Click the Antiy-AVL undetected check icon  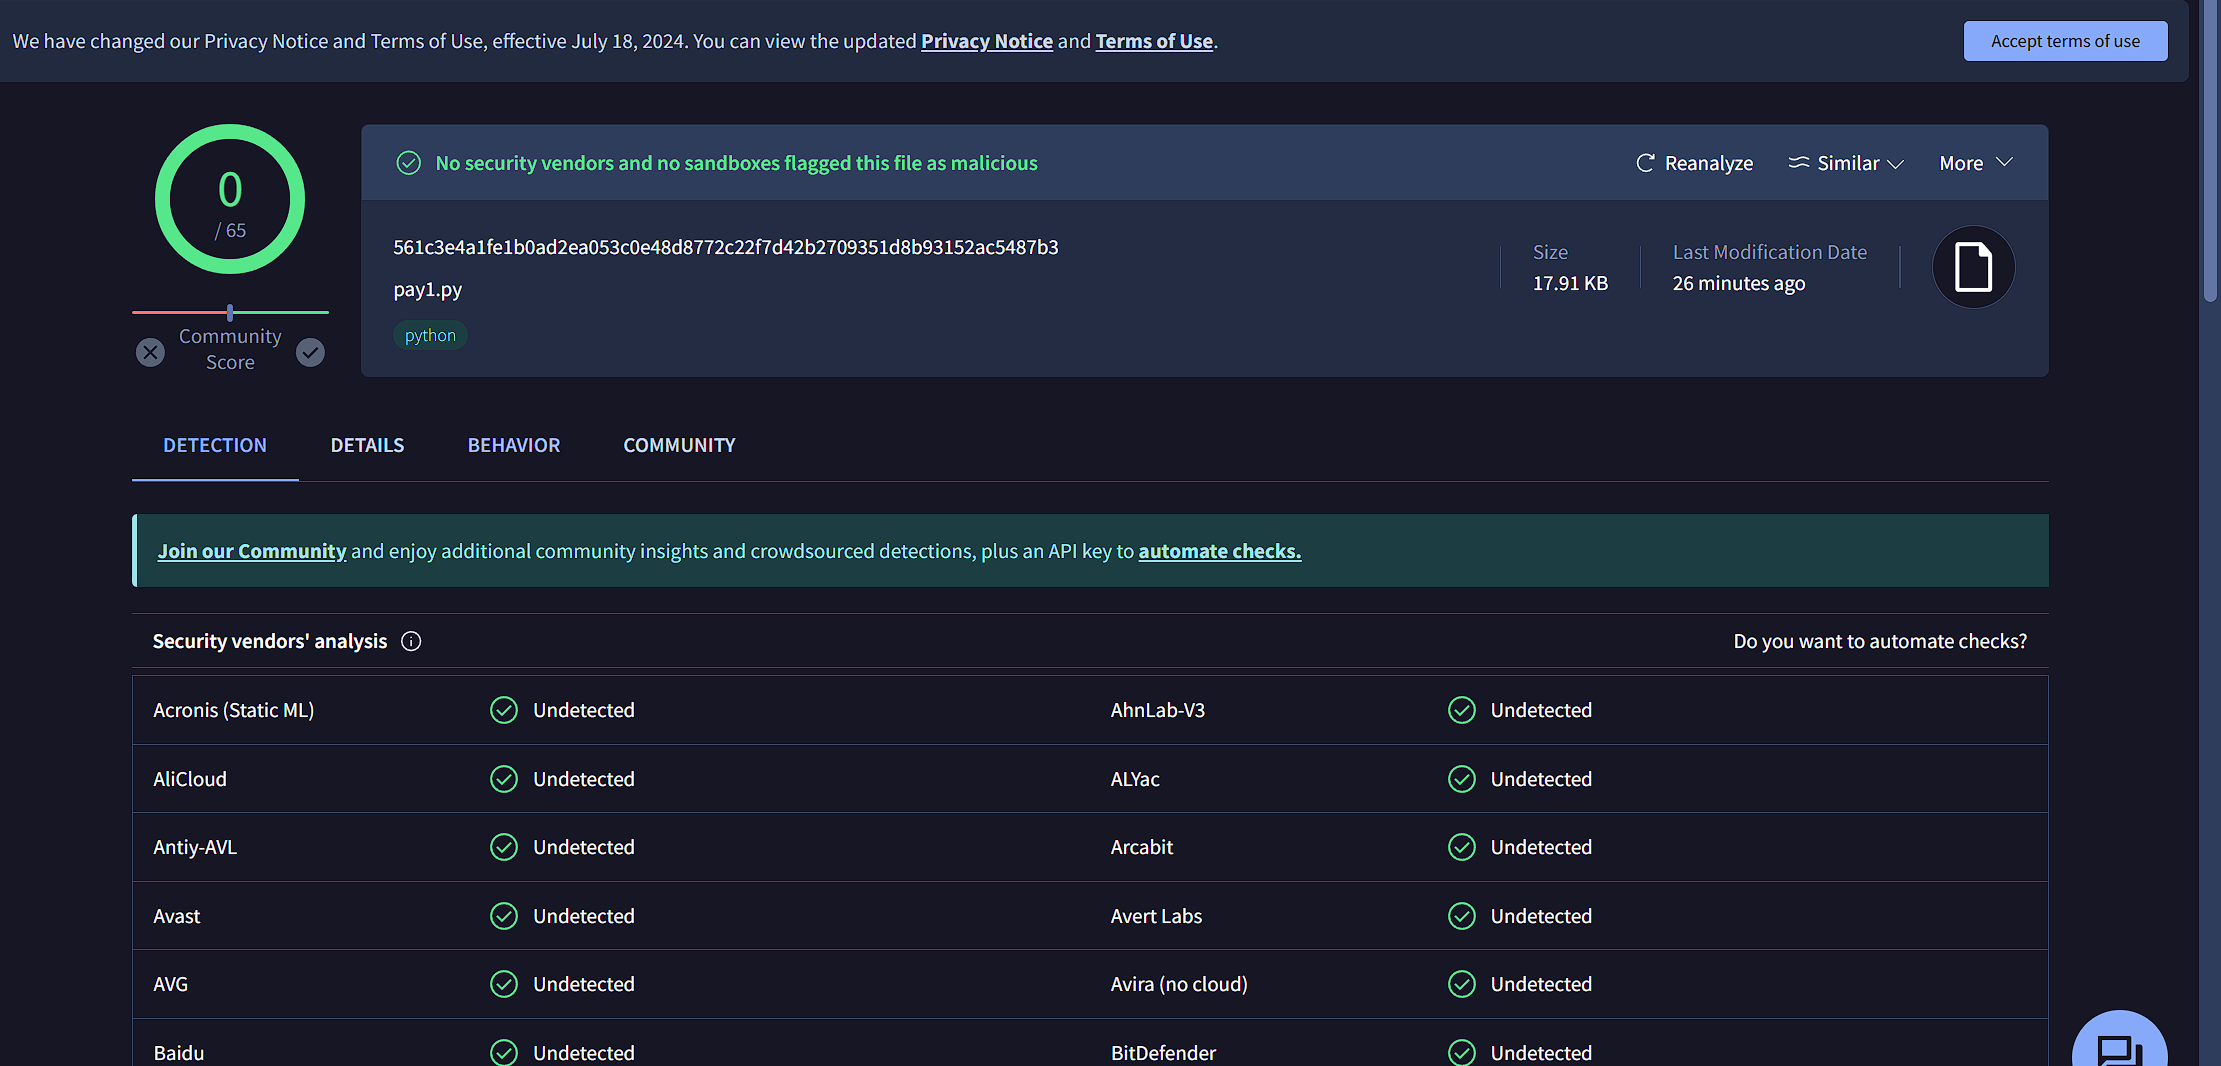click(x=504, y=847)
